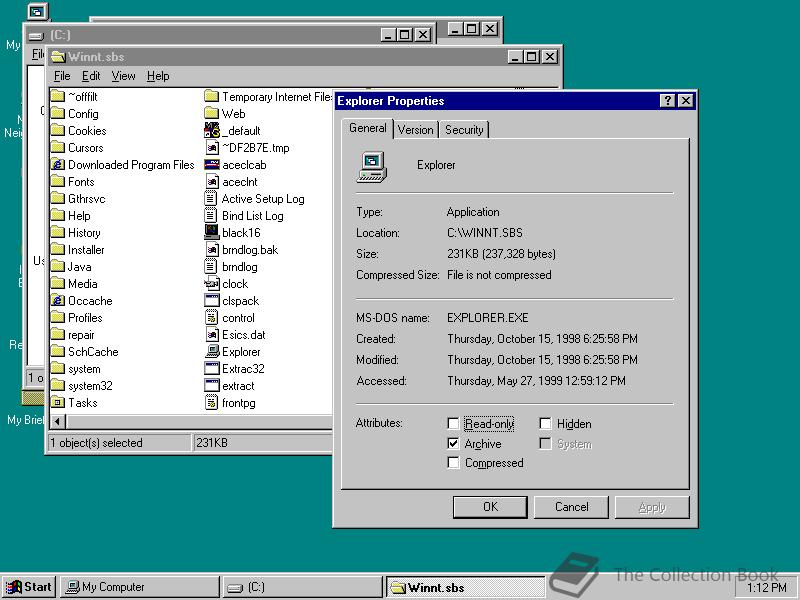
Task: Select the Temporary Internet Files folder name
Action: tap(277, 96)
